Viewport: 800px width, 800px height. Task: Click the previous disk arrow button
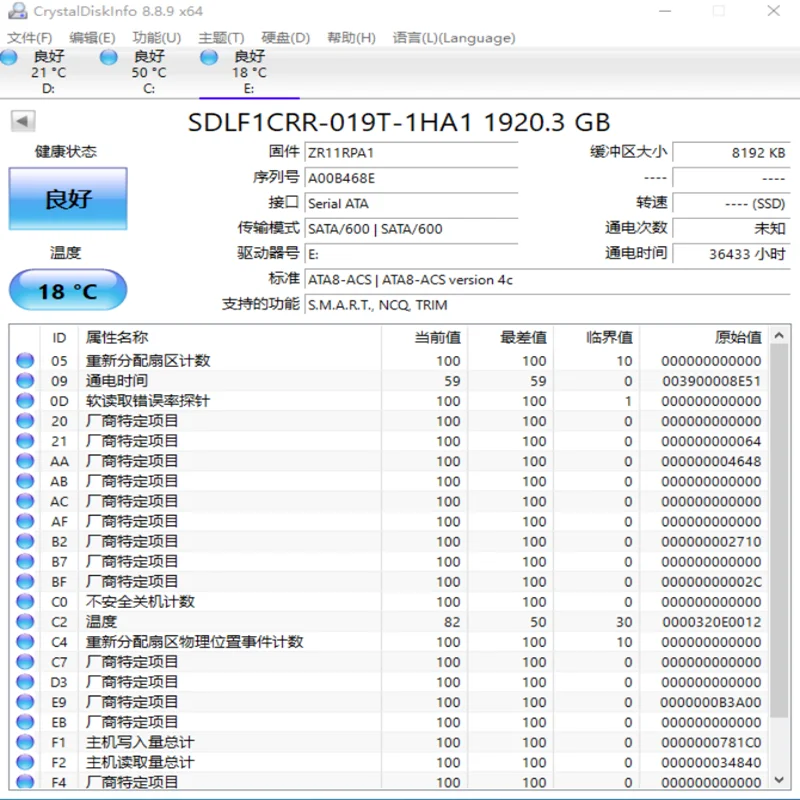(x=23, y=121)
